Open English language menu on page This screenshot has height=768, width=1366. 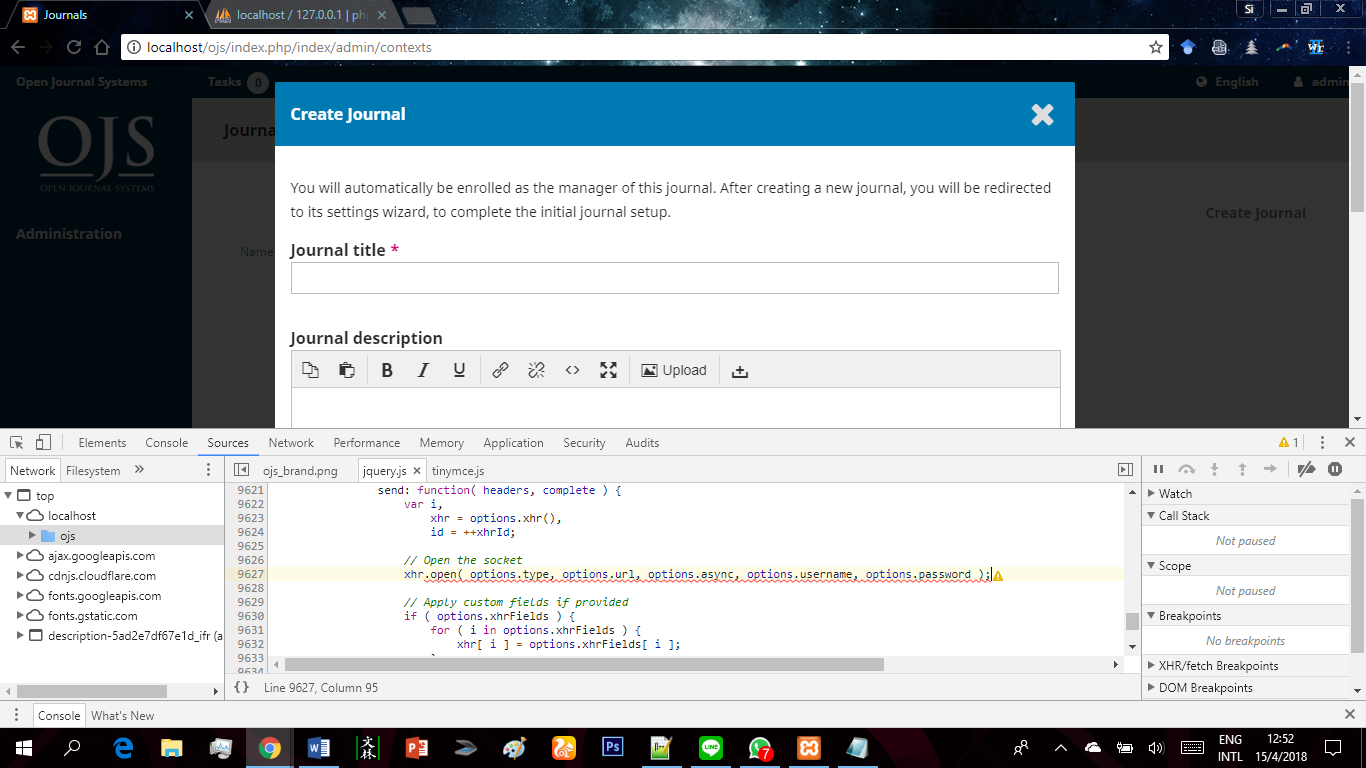pos(1228,82)
